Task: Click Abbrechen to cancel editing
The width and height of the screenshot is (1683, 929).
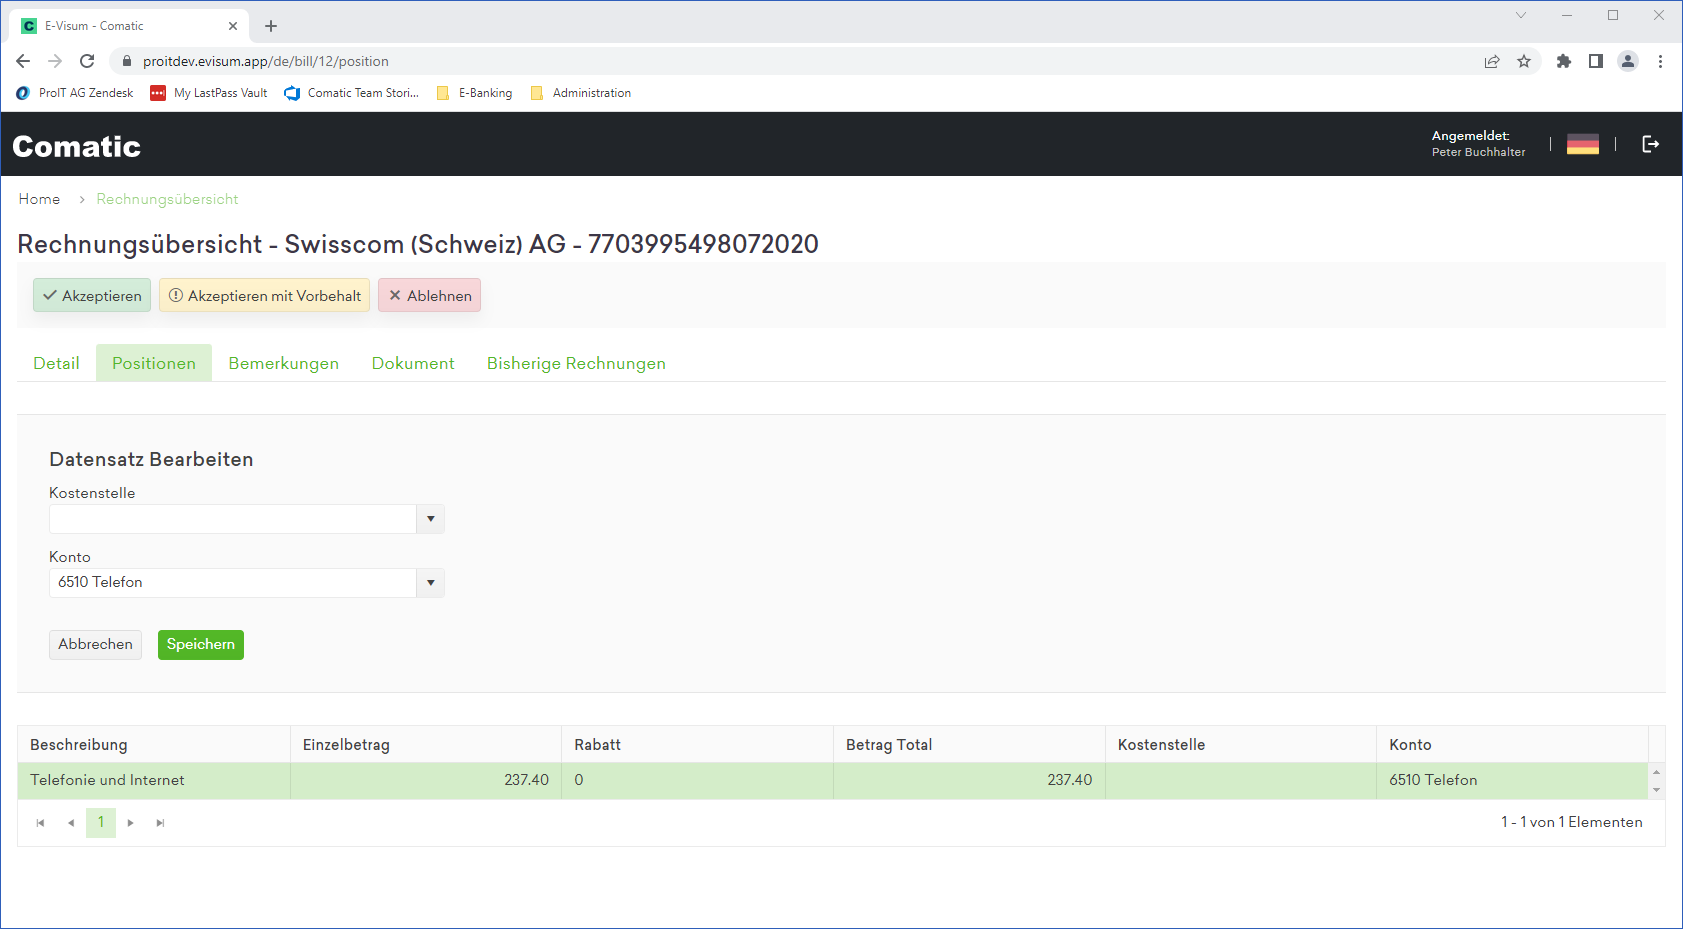Action: pos(95,644)
